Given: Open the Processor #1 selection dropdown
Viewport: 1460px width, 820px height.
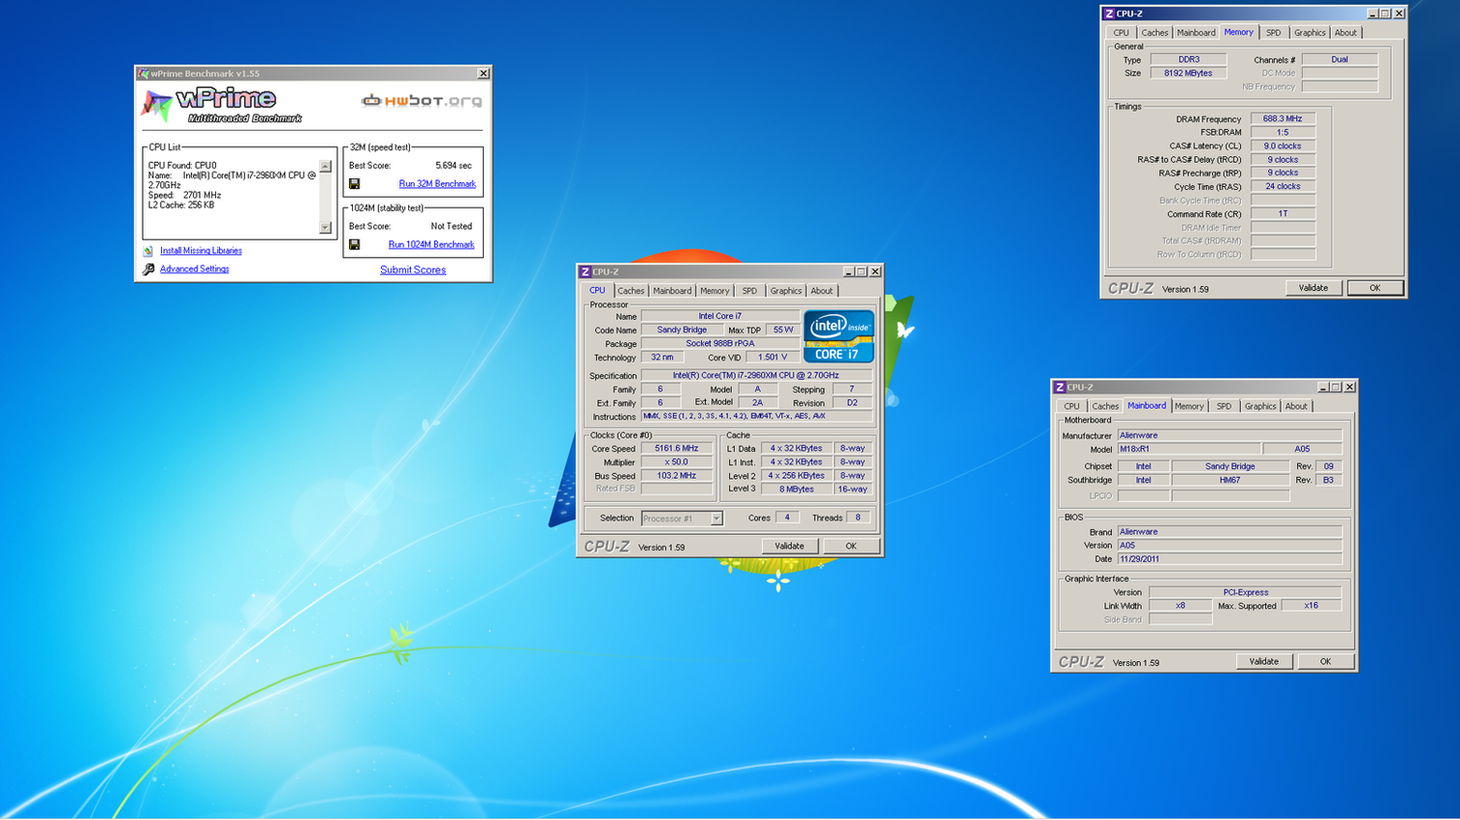Looking at the screenshot, I should point(716,519).
